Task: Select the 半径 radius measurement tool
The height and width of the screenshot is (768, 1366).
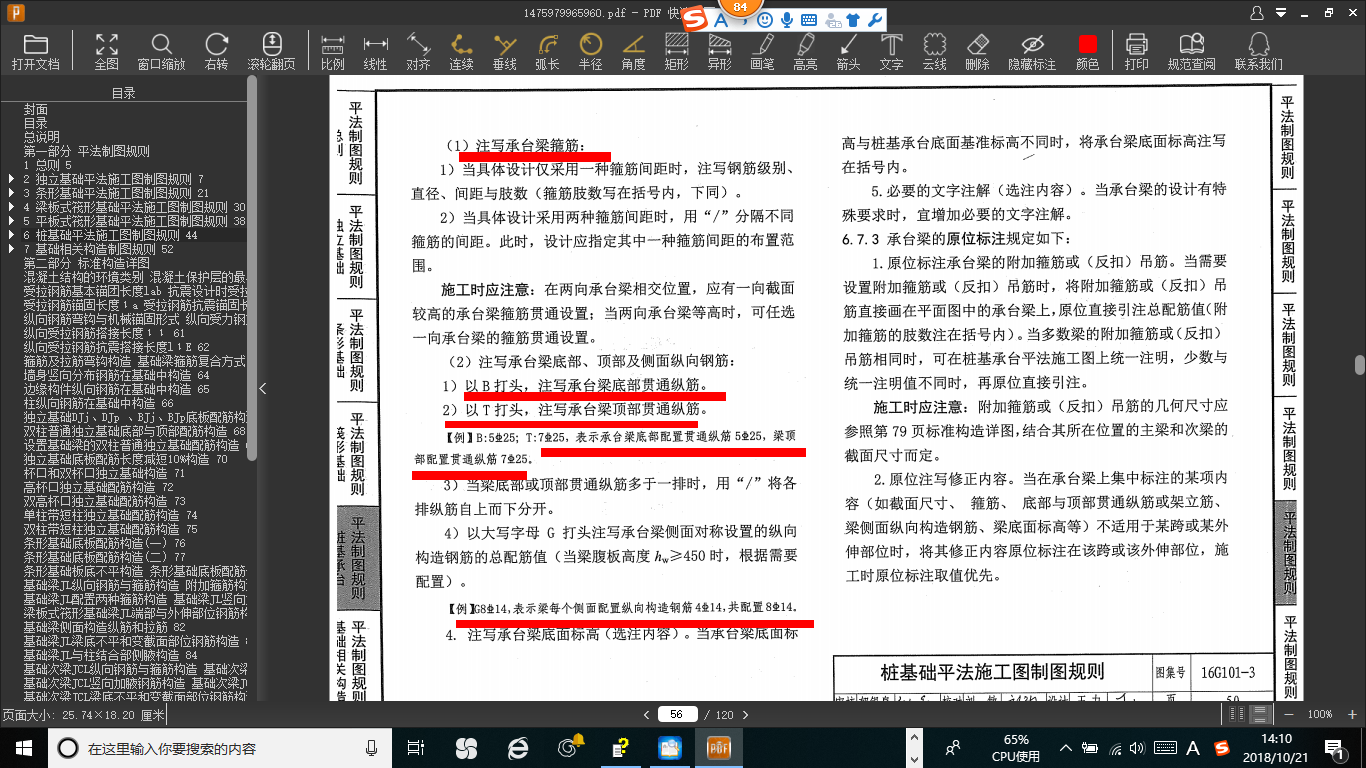Action: coord(590,52)
